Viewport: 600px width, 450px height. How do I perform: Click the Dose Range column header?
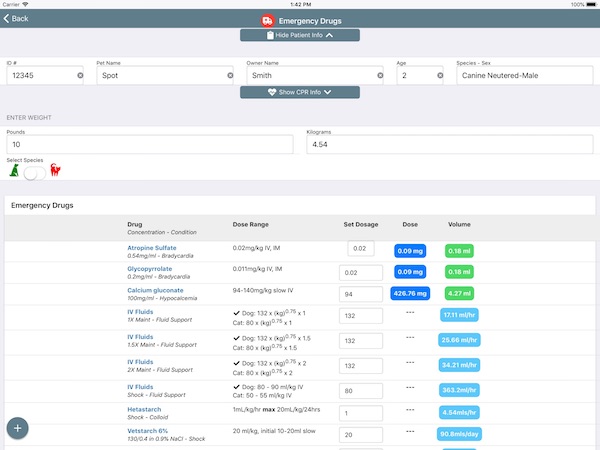[251, 225]
